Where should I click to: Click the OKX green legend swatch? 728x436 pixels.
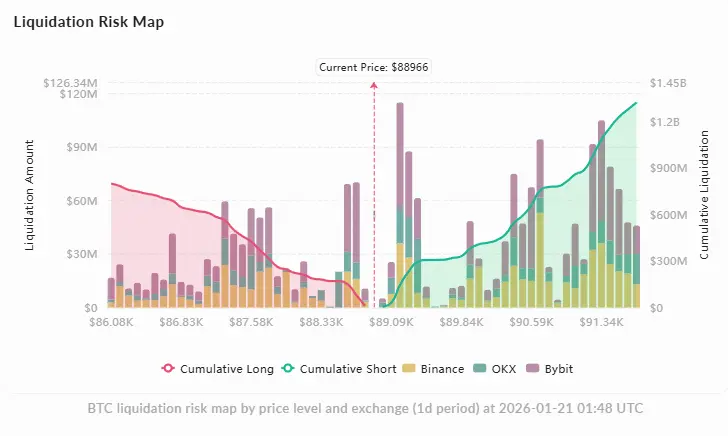[x=480, y=369]
